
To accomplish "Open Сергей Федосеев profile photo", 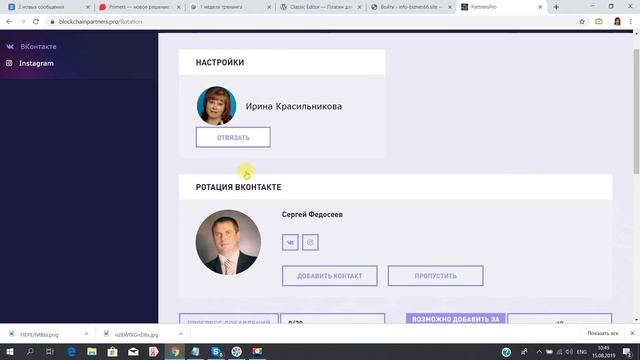I will (228, 242).
